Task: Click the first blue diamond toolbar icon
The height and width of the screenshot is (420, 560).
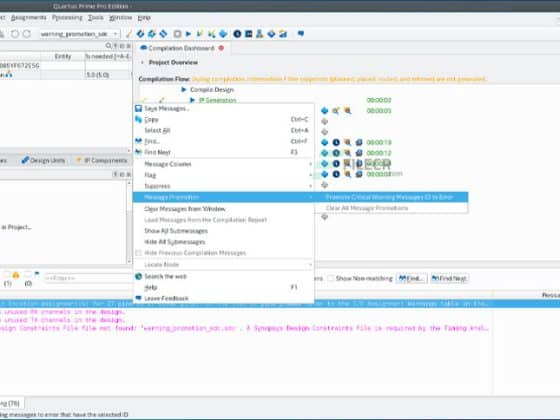Action: [140, 34]
